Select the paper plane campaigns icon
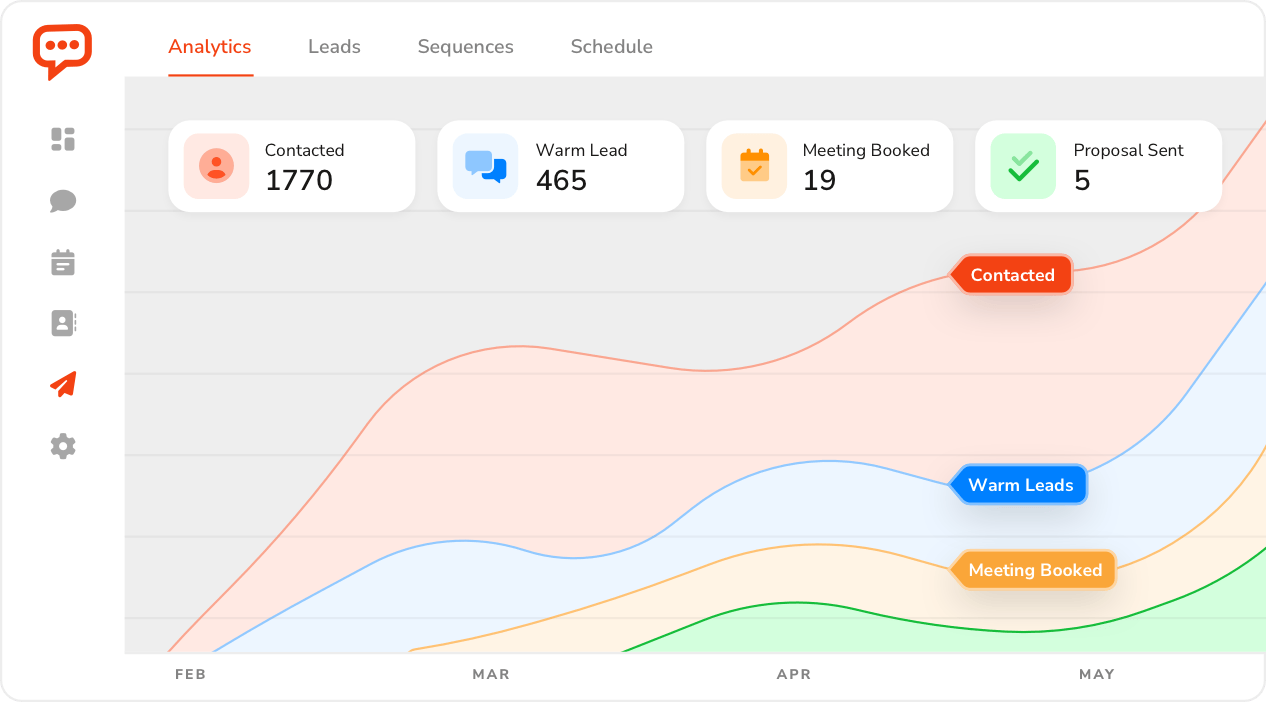The height and width of the screenshot is (702, 1266). (x=63, y=384)
